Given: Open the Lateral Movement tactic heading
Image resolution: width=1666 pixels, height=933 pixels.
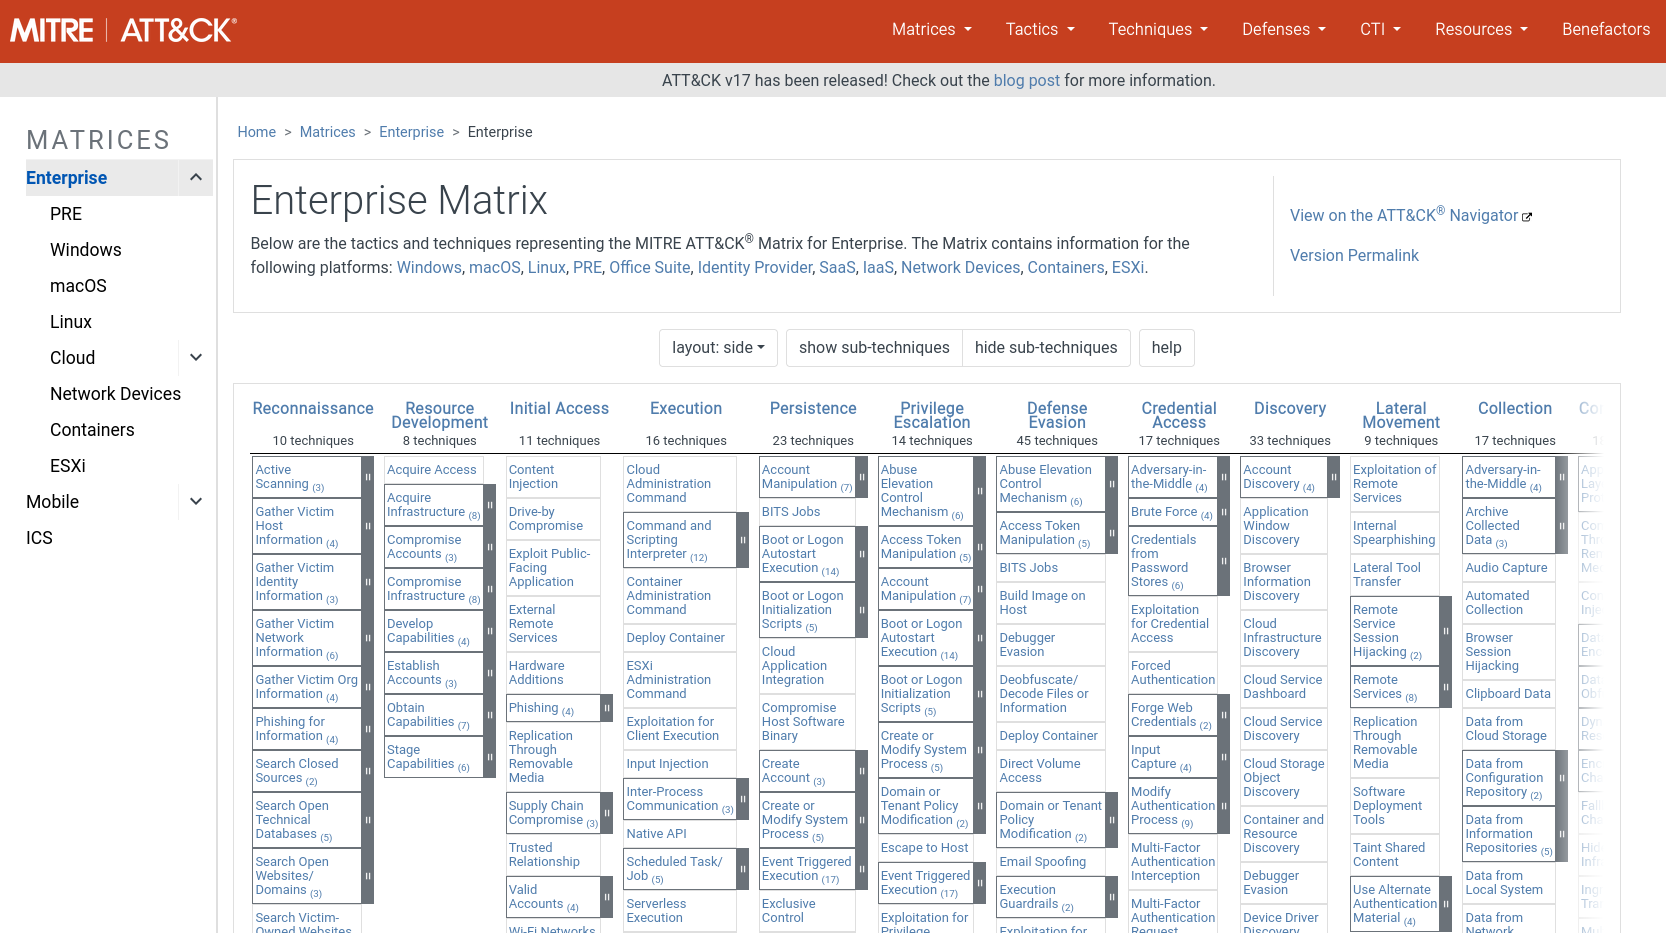Looking at the screenshot, I should point(1401,416).
